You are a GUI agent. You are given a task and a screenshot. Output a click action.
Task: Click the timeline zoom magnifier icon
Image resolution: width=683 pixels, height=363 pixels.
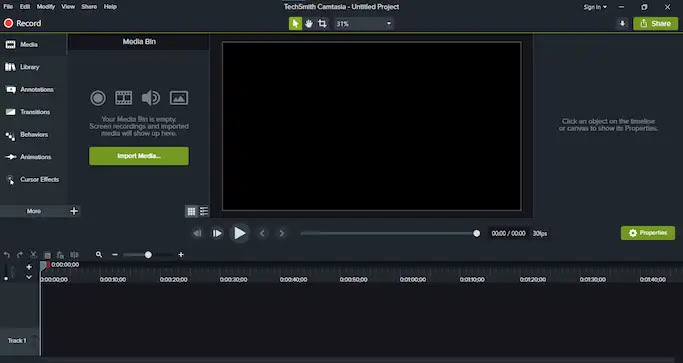coord(99,254)
